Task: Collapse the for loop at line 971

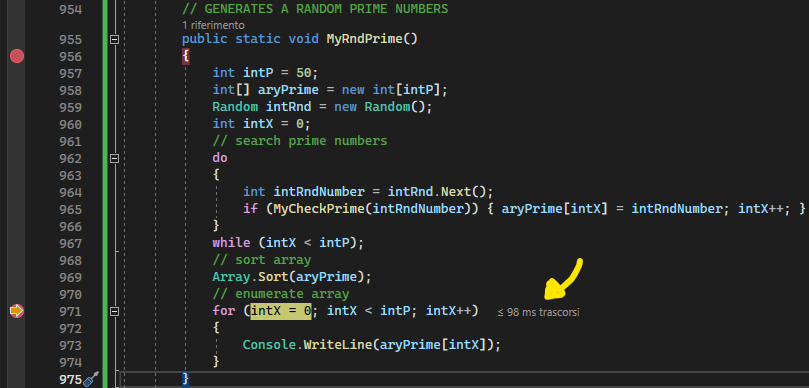Action: [x=115, y=311]
